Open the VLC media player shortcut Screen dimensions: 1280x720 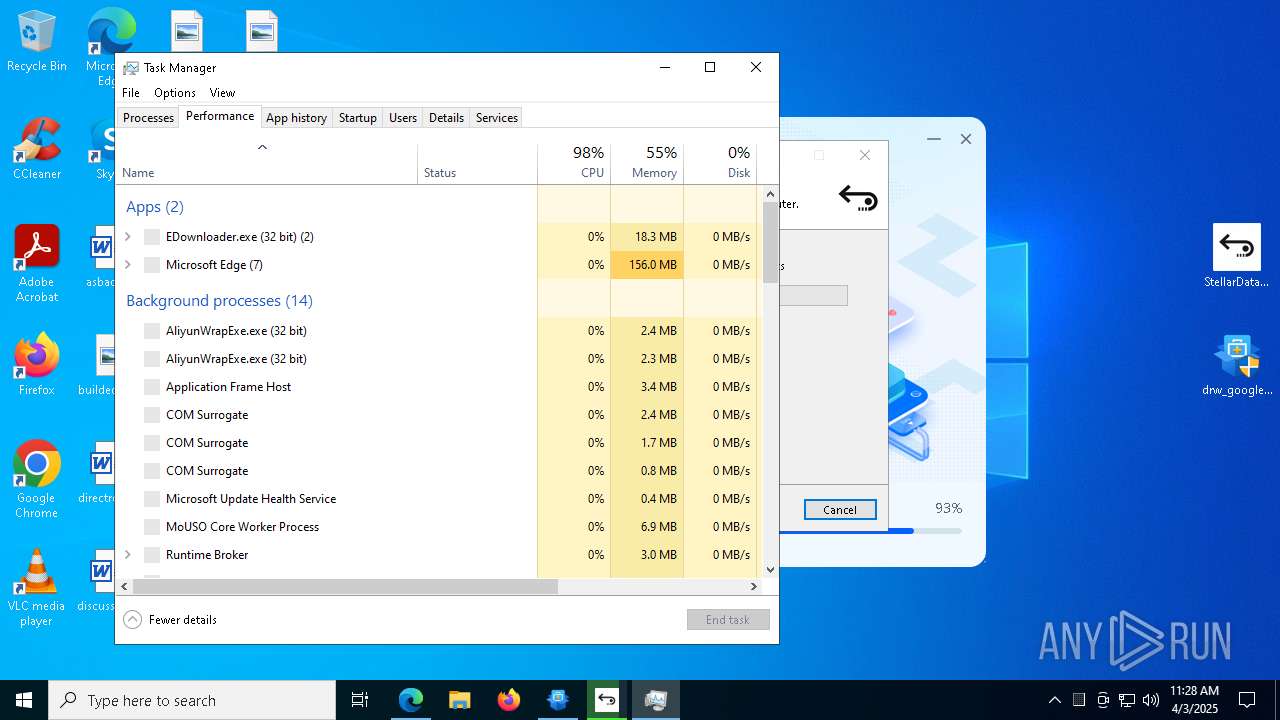pos(36,588)
